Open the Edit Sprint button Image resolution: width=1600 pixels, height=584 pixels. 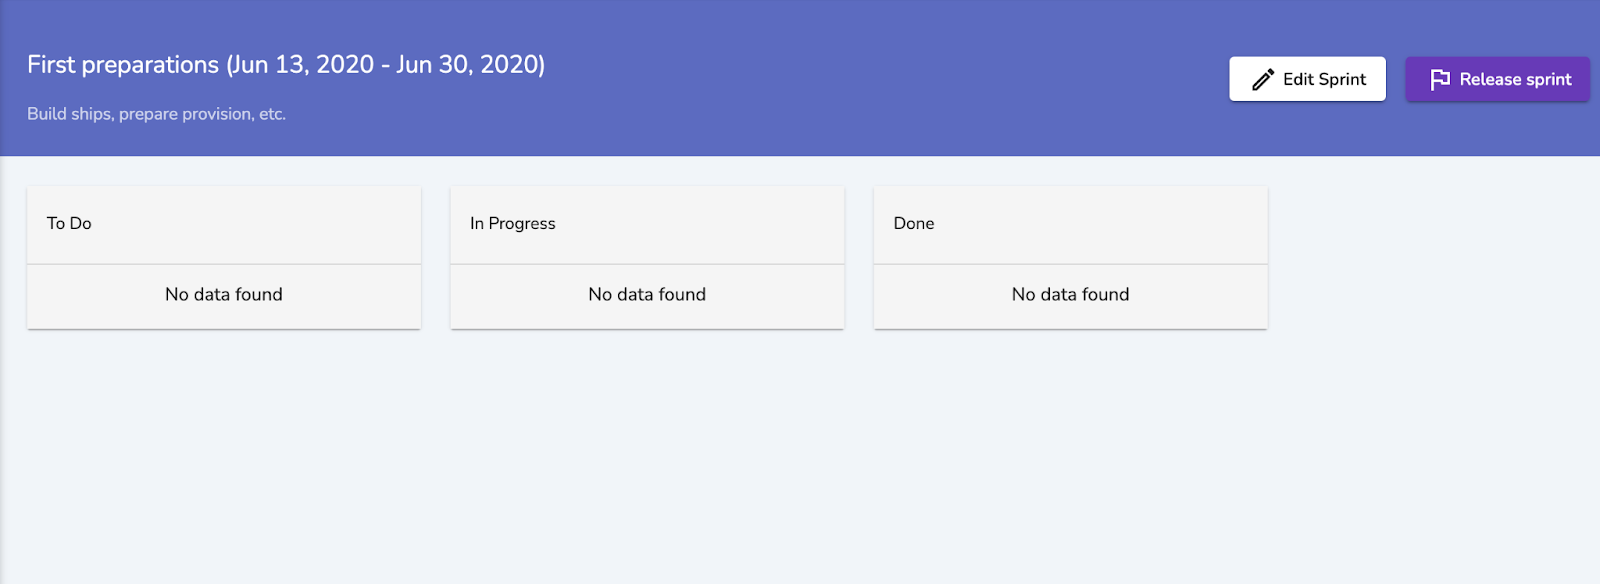pos(1307,79)
